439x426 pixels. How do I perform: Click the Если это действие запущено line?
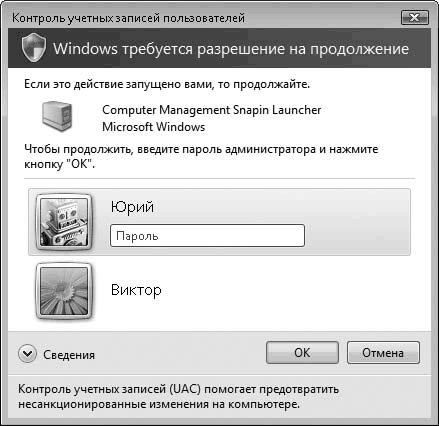pos(167,84)
